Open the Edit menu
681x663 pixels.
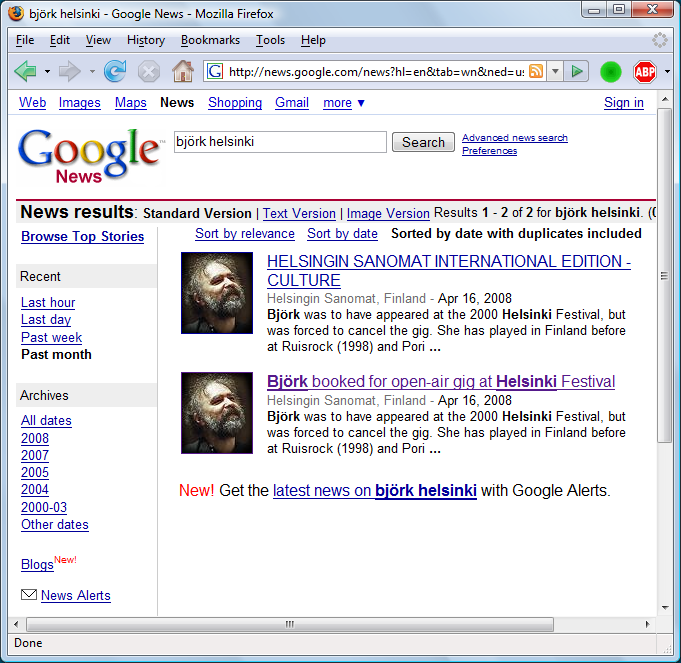60,40
